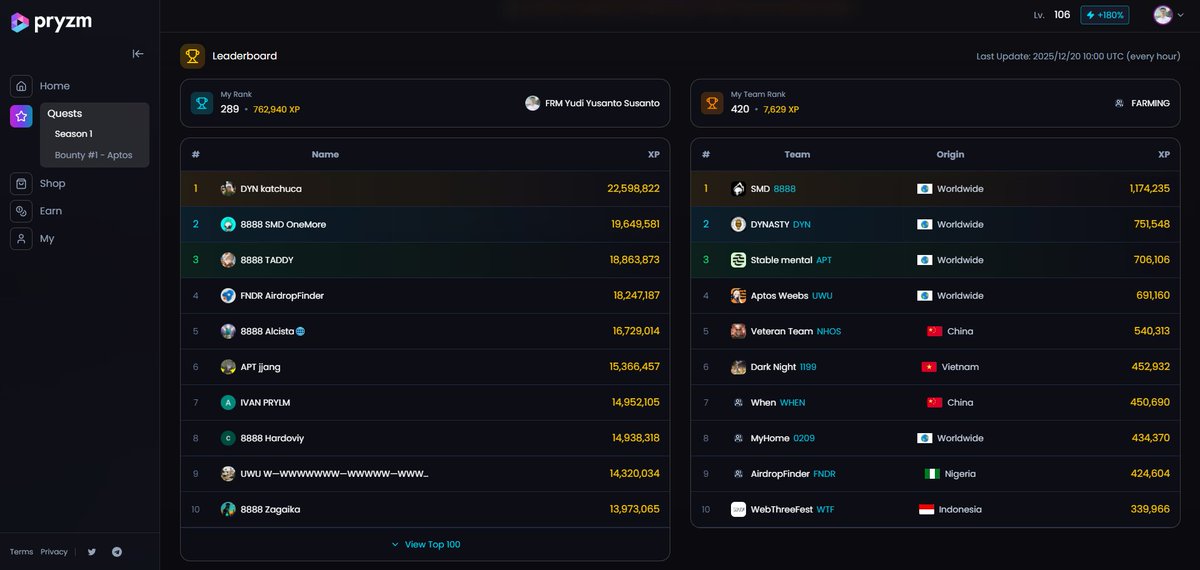Expand View Top 100 list
The width and height of the screenshot is (1200, 570).
point(425,545)
